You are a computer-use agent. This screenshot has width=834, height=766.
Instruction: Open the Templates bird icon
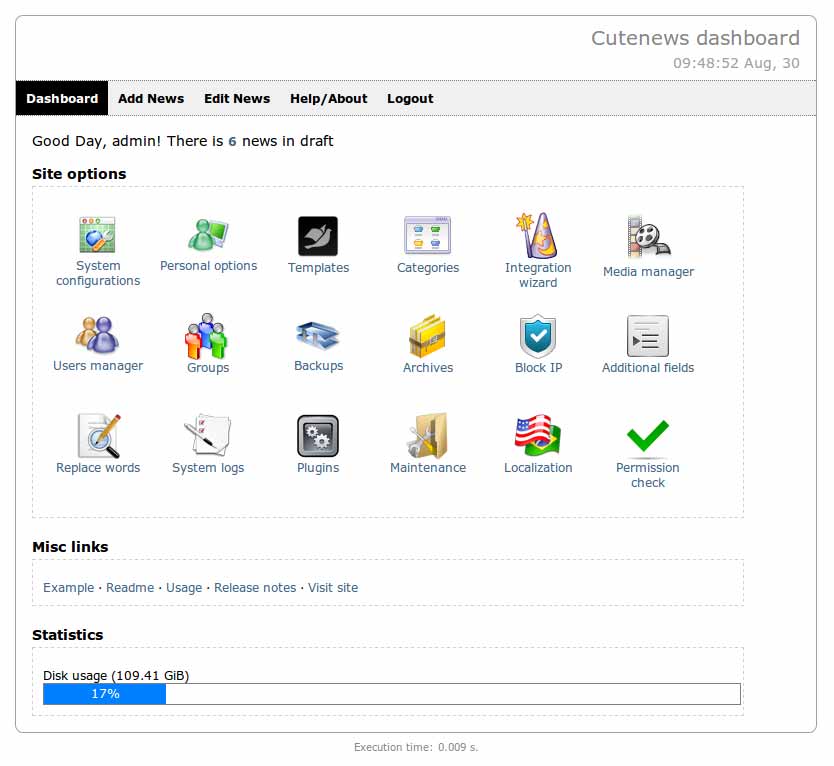(x=318, y=236)
